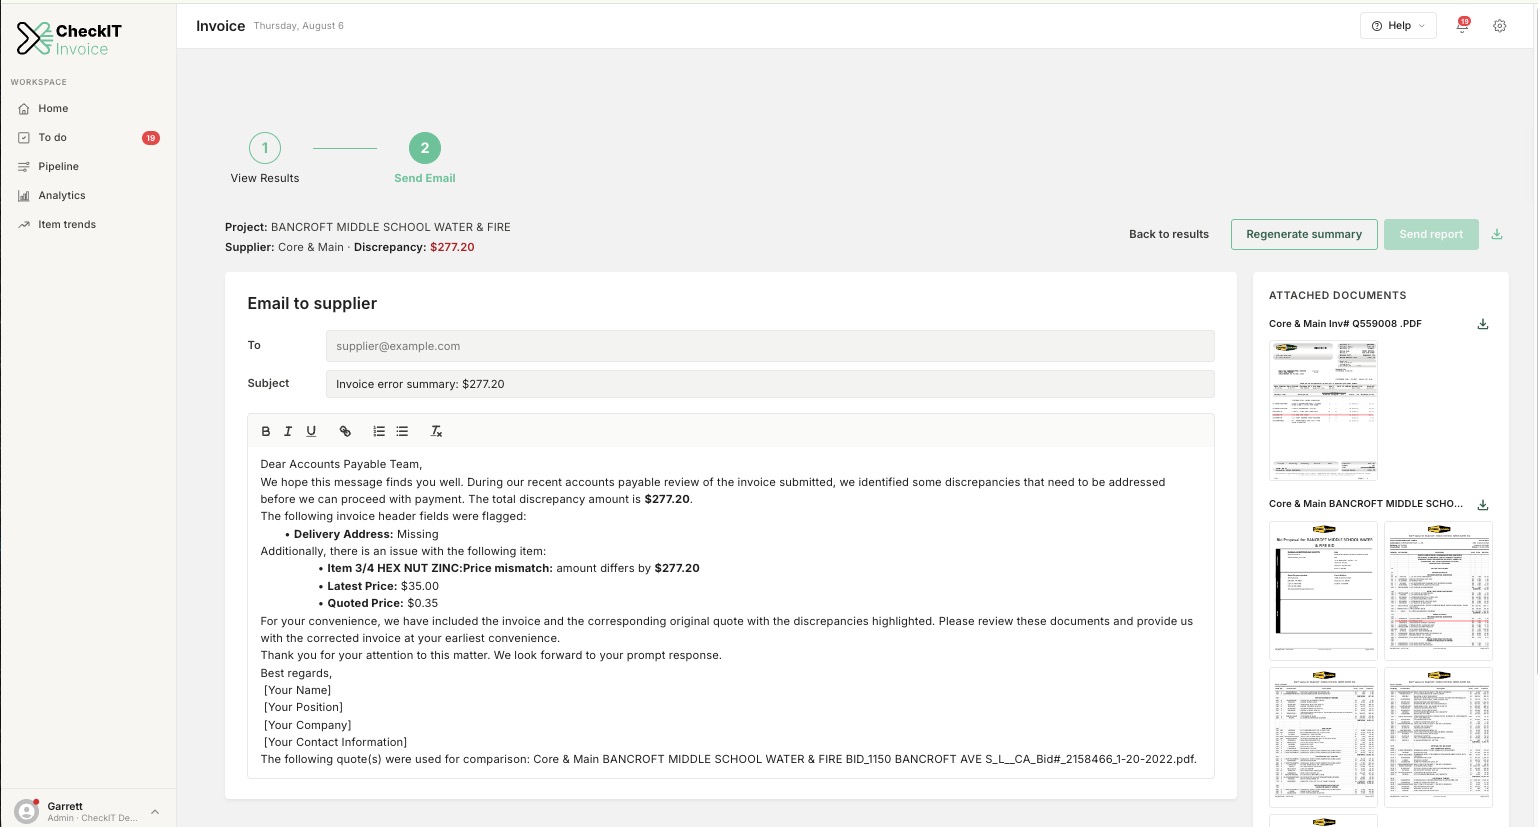Download Core & Main Inv# Q559008 PDF
The image size is (1538, 827).
[x=1483, y=324]
